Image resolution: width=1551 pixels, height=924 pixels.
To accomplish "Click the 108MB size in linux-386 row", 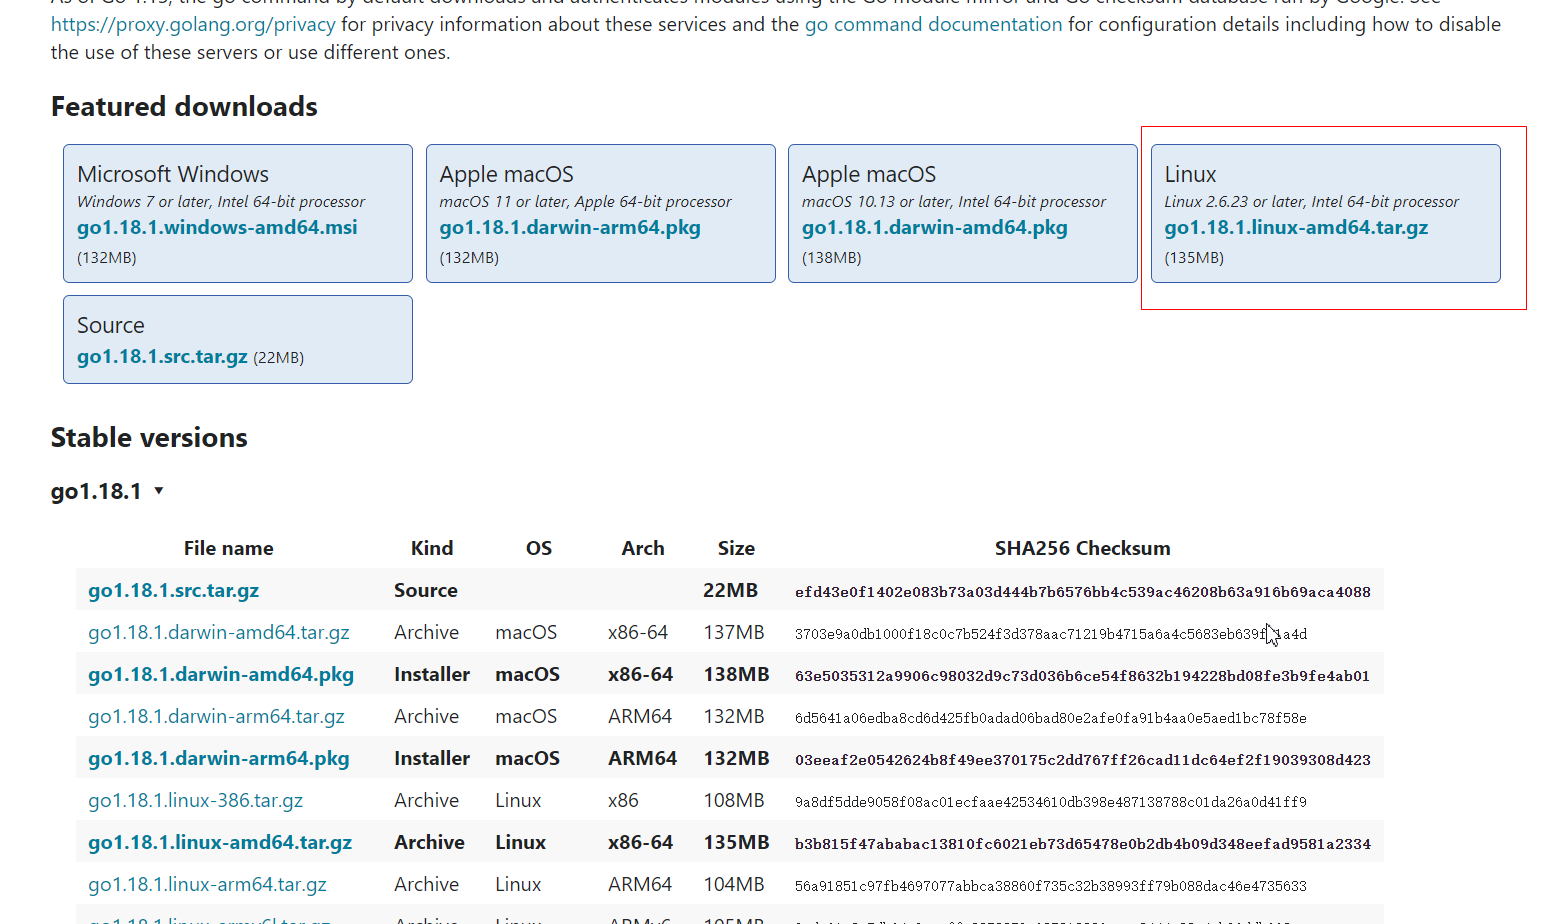I will 734,800.
